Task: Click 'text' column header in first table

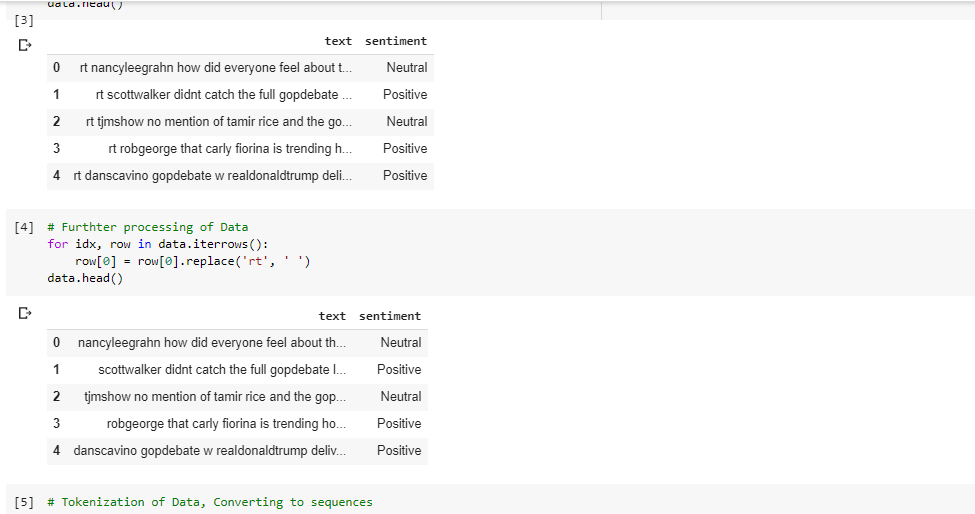Action: coord(338,41)
